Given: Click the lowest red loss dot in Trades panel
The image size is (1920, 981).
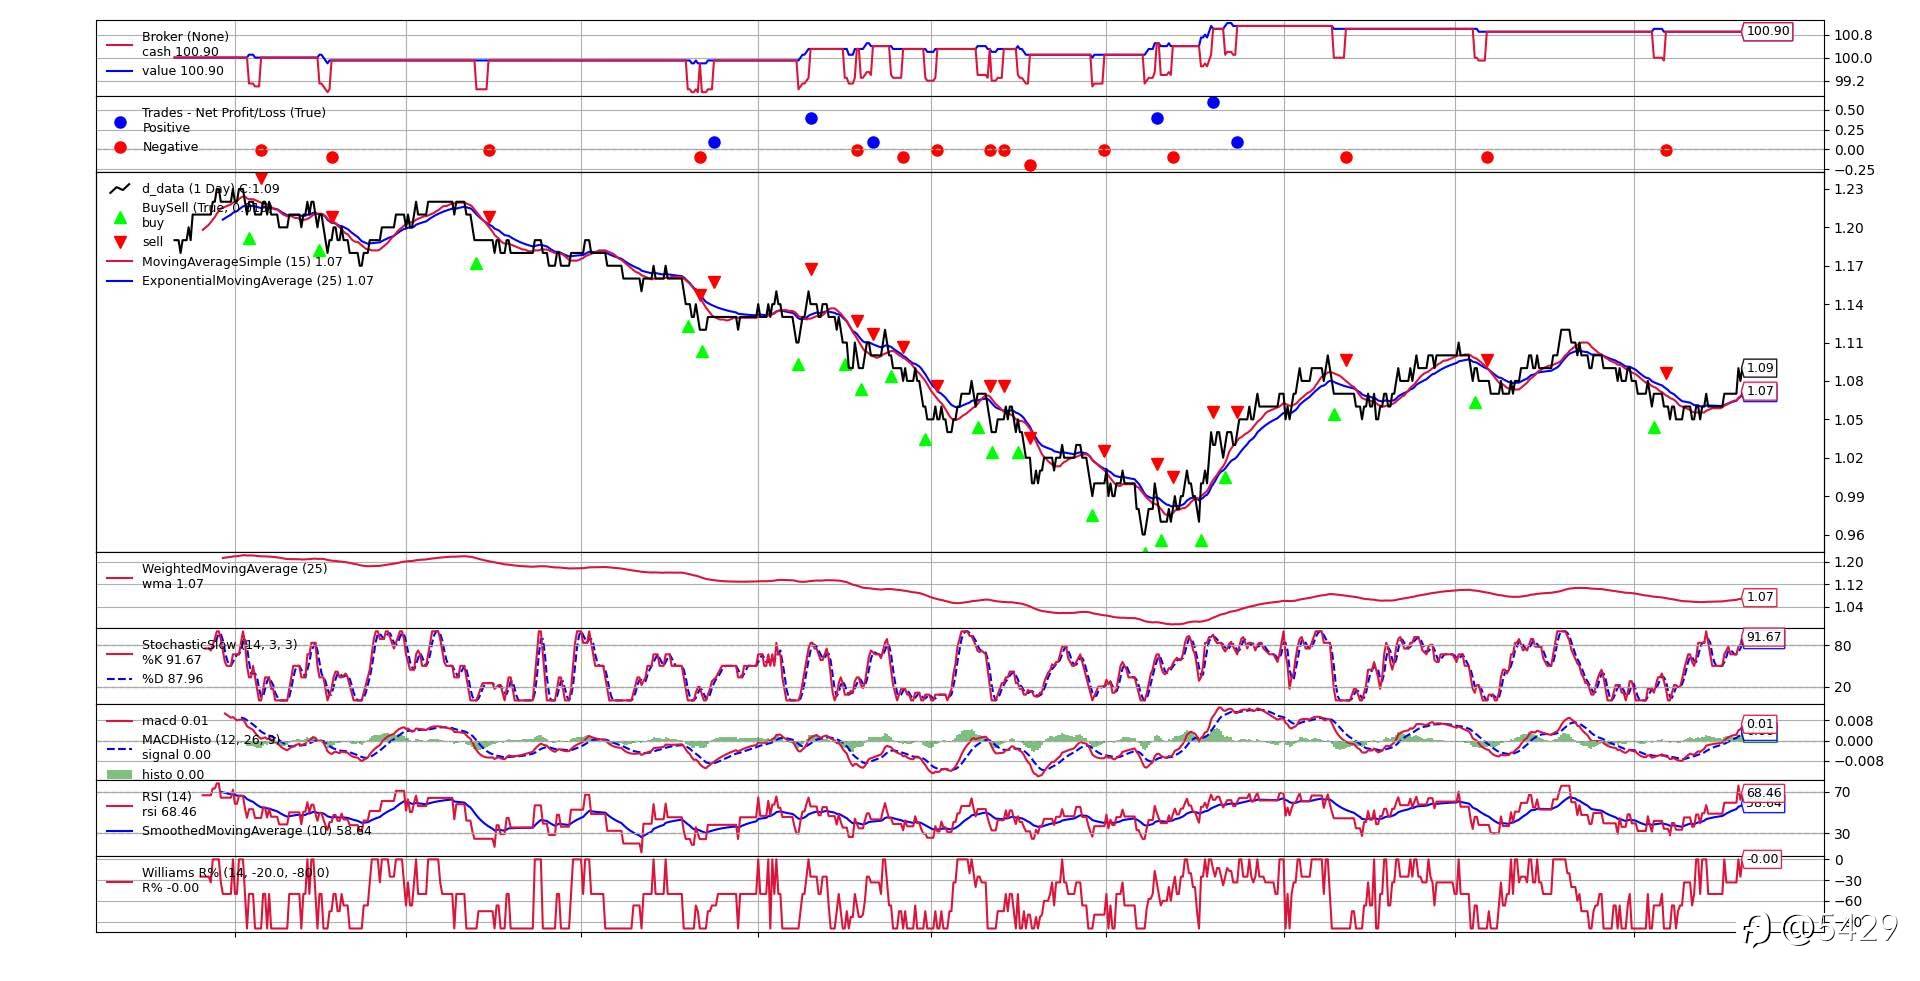Looking at the screenshot, I should tap(1030, 165).
